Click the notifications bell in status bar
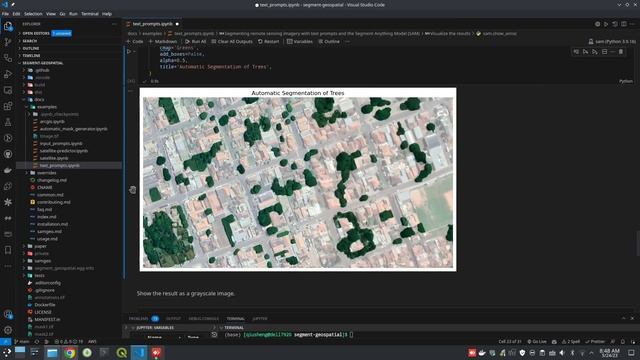Screen dimensions: 640x360 tap(623, 342)
